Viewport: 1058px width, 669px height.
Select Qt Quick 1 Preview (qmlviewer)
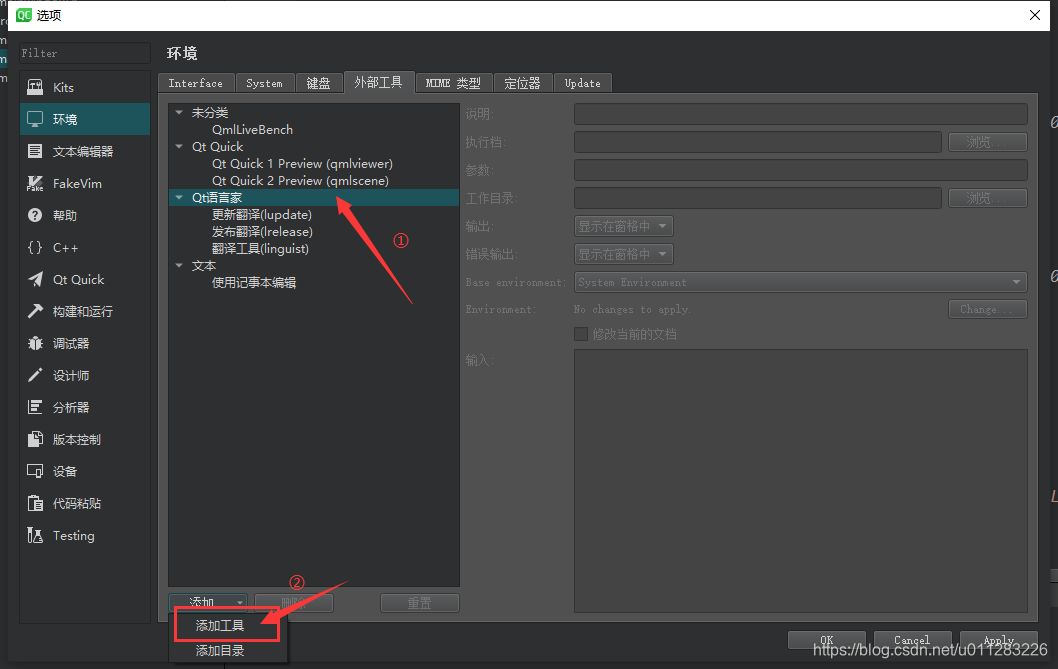[x=302, y=163]
